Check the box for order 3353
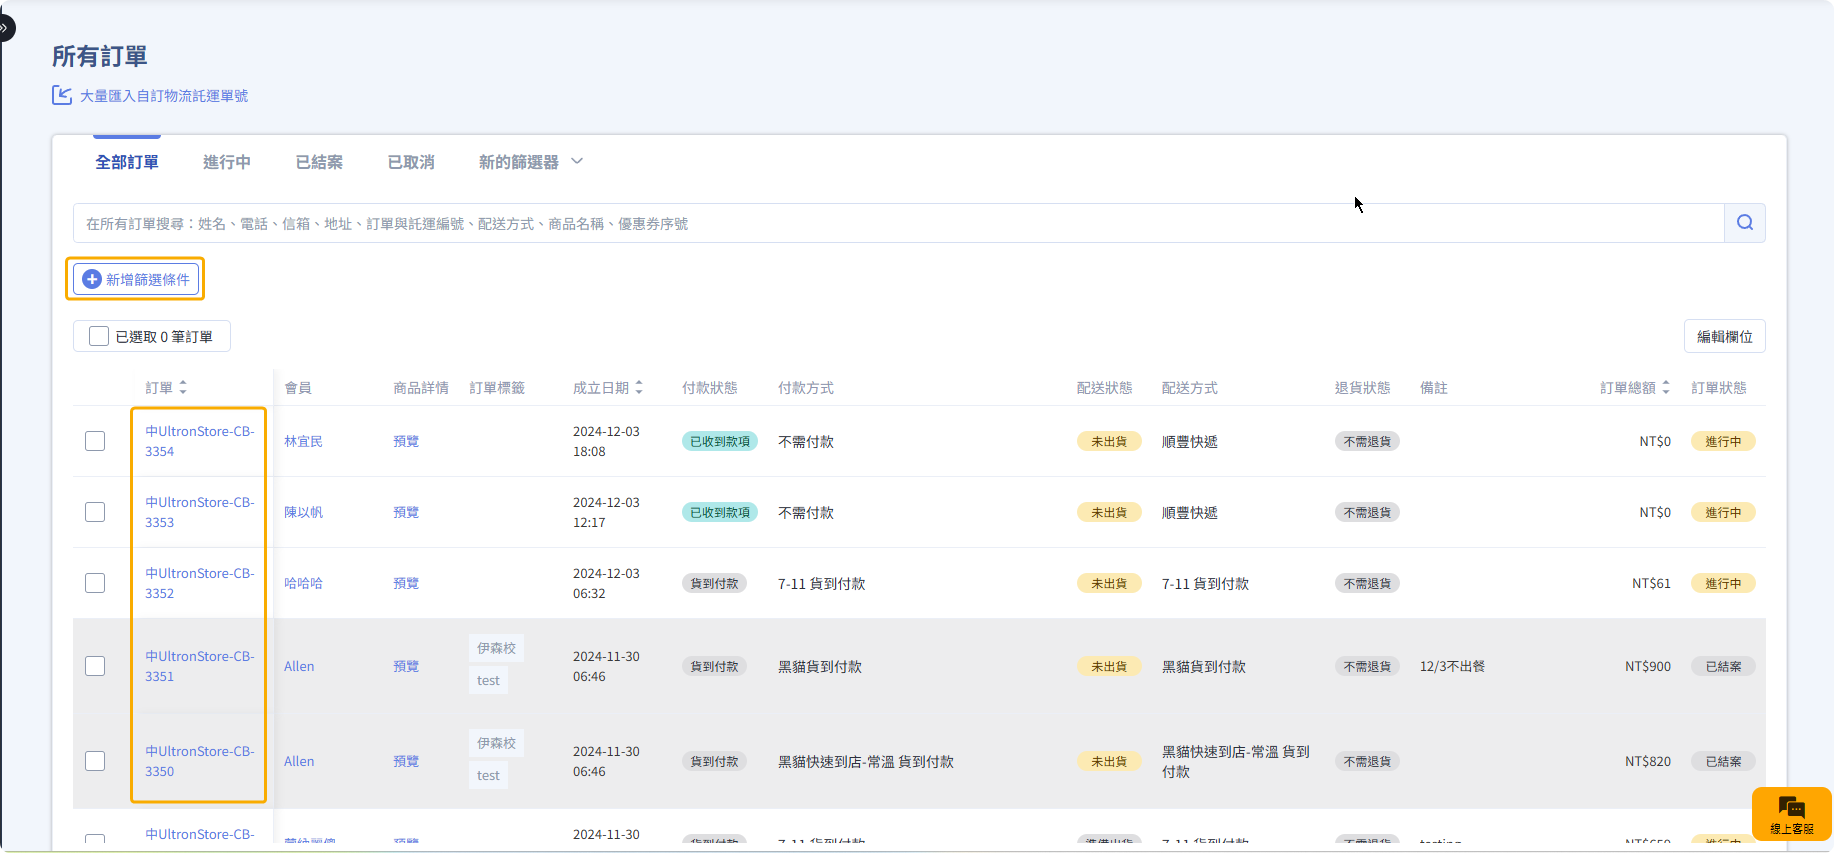 click(95, 512)
